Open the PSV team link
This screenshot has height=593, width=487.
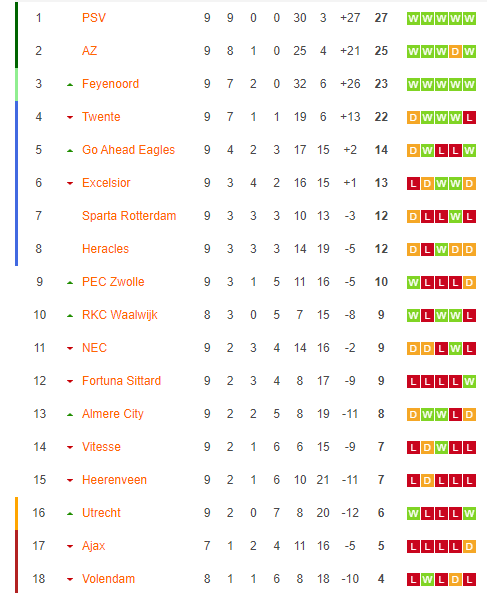coord(94,18)
